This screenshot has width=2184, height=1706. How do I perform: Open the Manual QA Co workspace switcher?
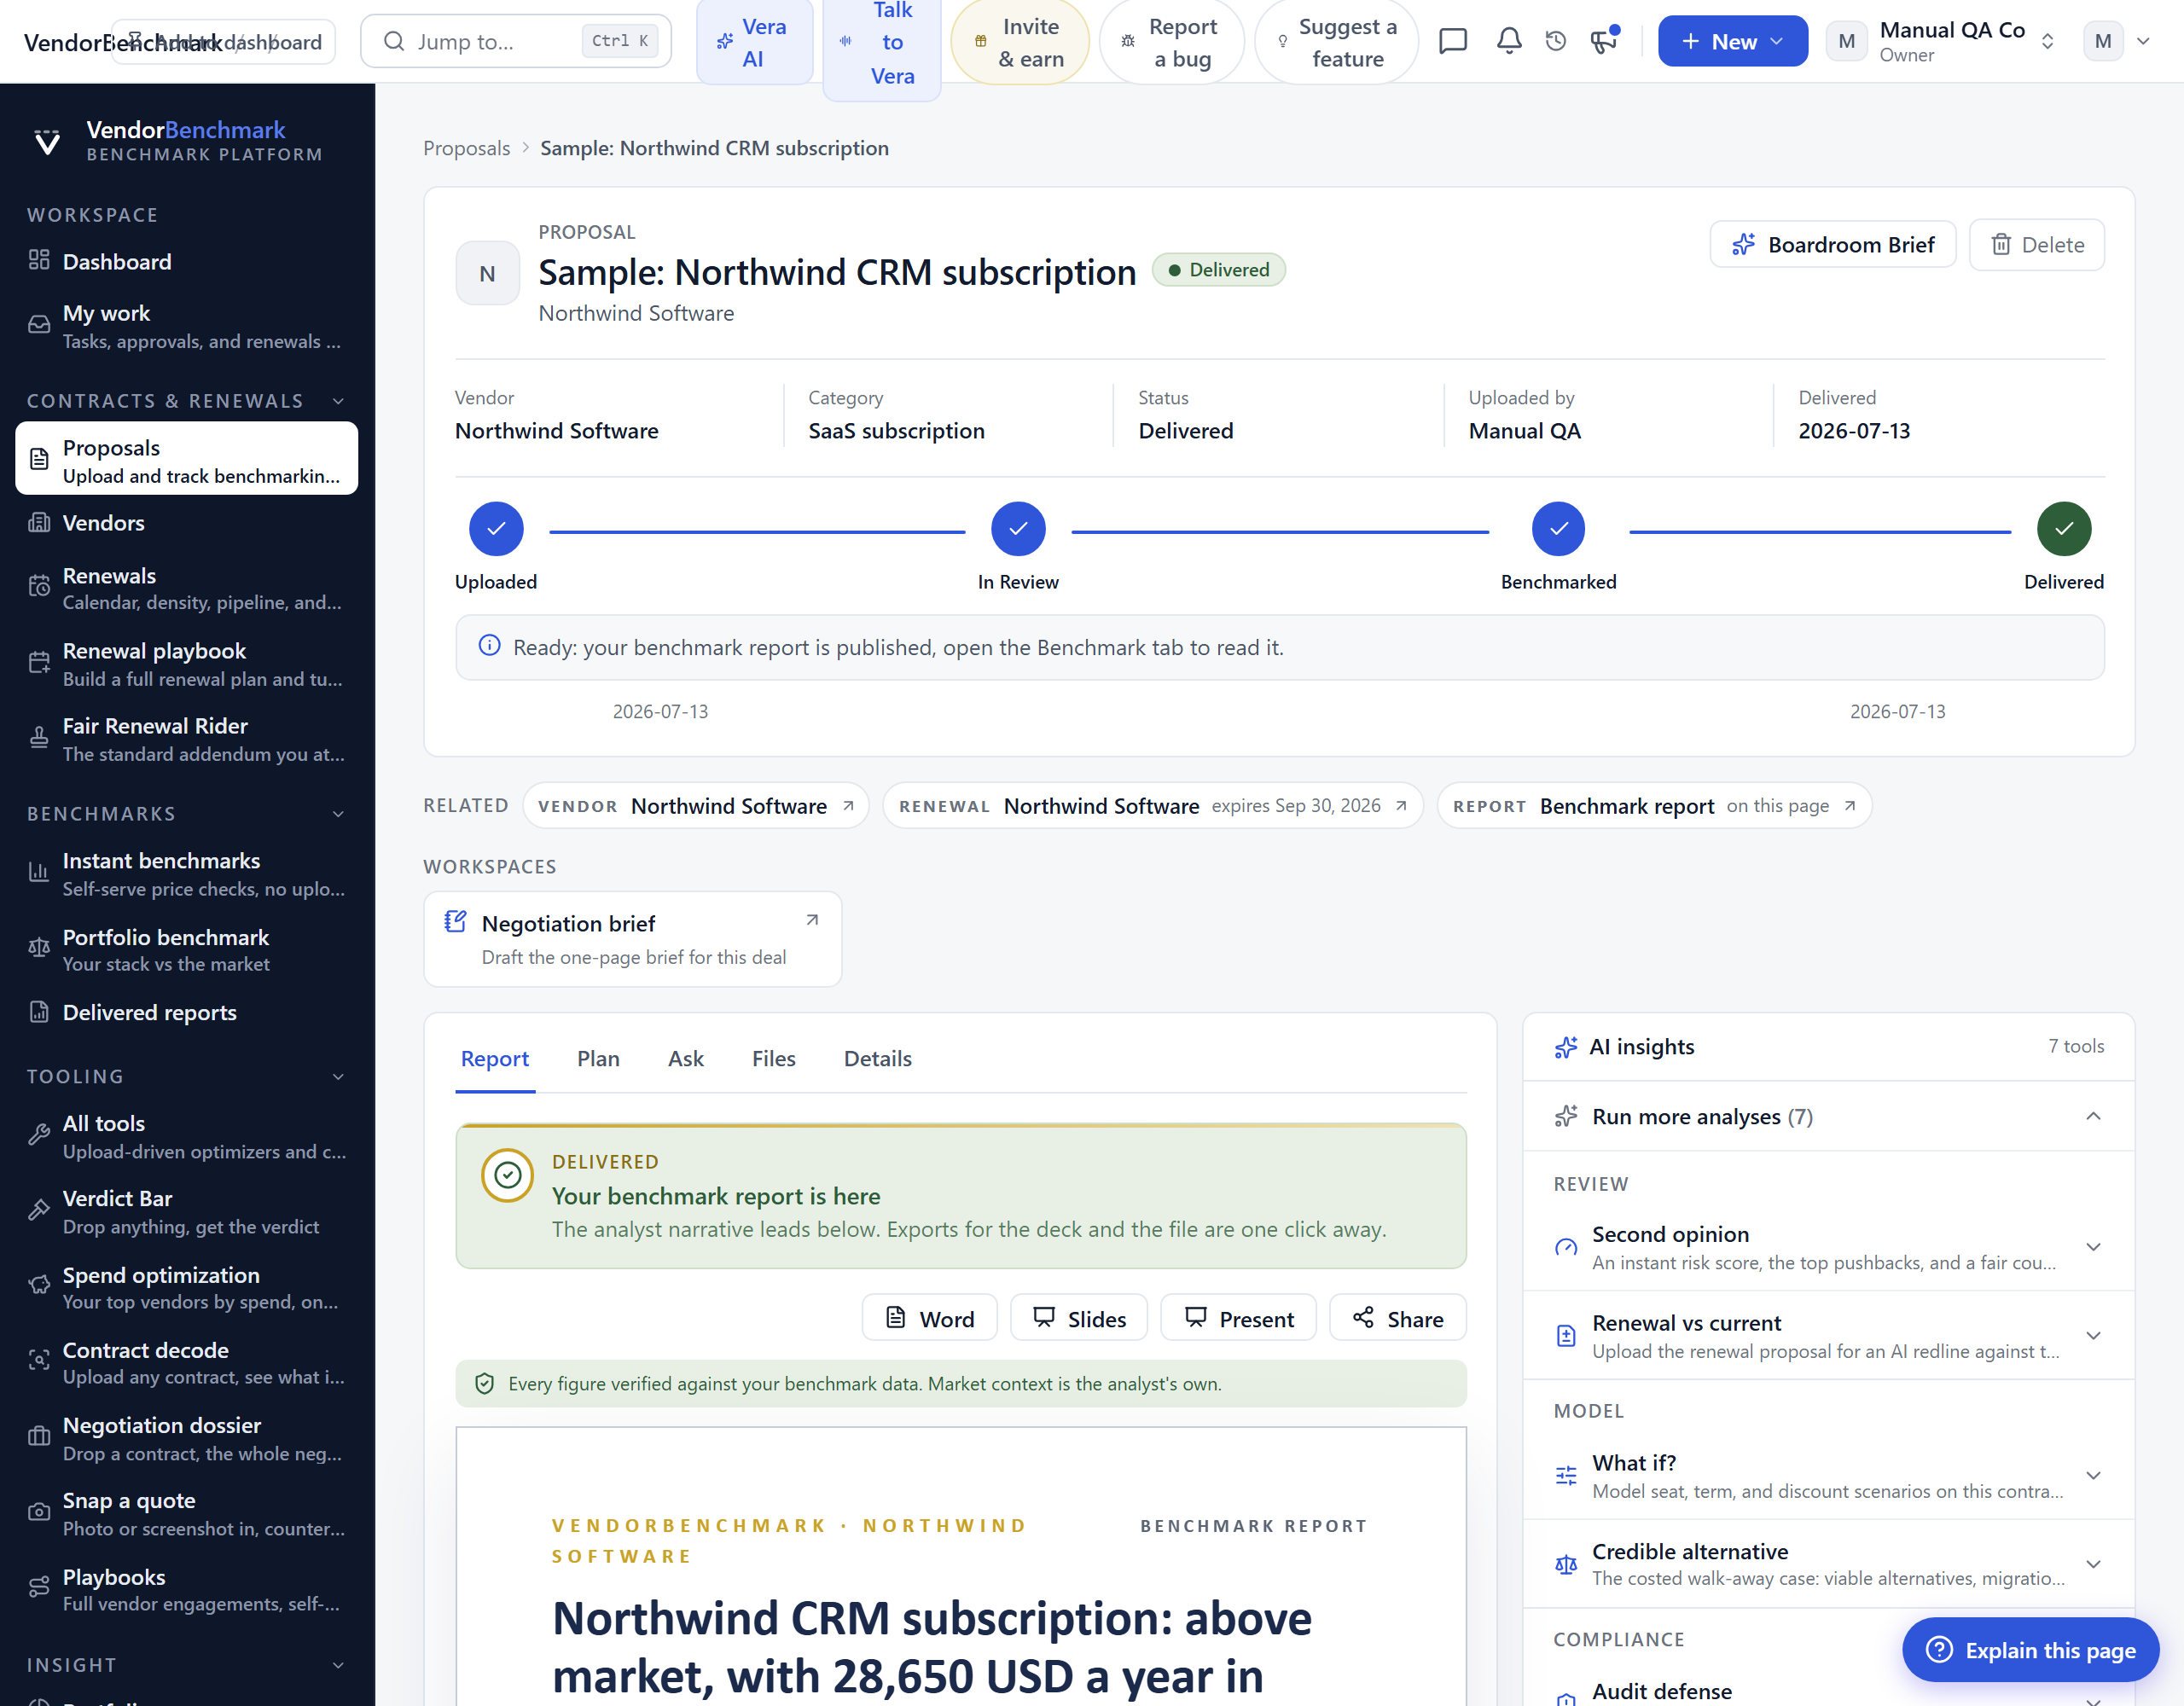(1942, 41)
